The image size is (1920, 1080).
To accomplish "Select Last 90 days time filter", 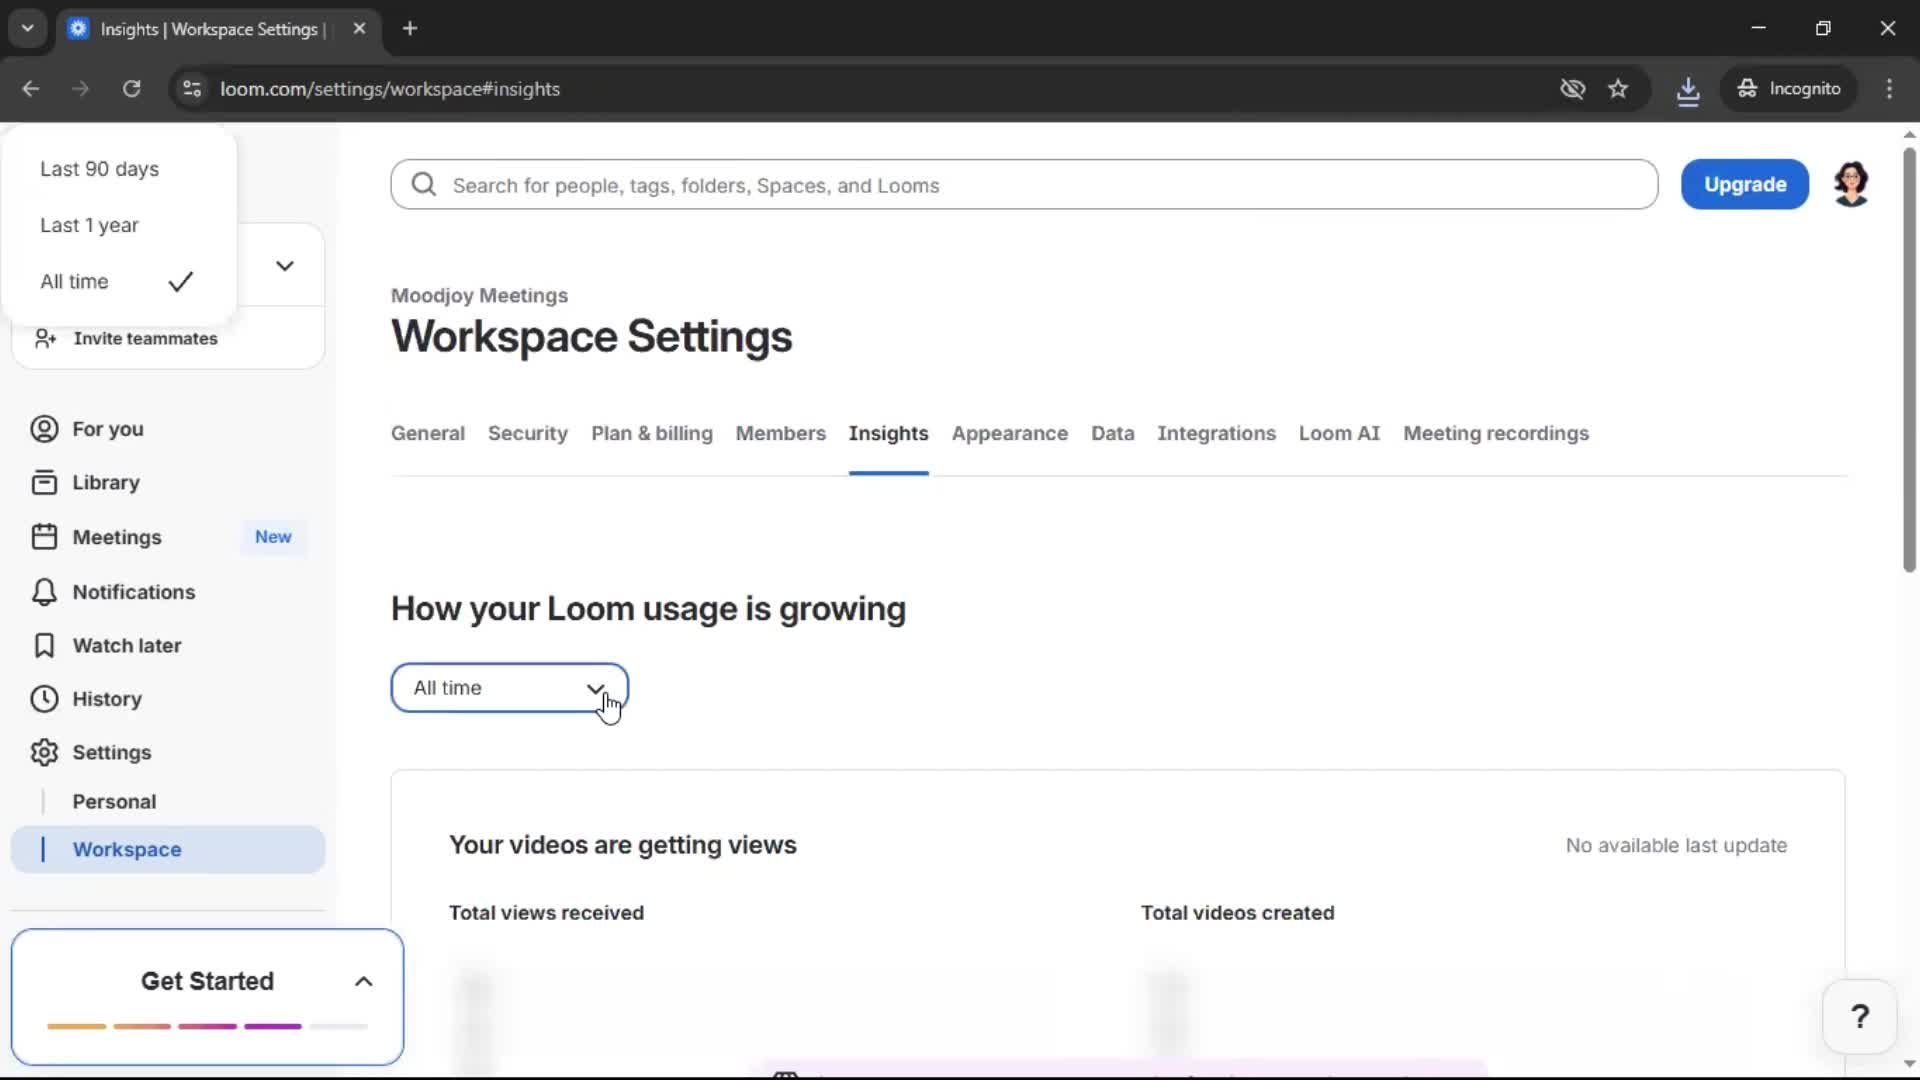I will pos(99,169).
